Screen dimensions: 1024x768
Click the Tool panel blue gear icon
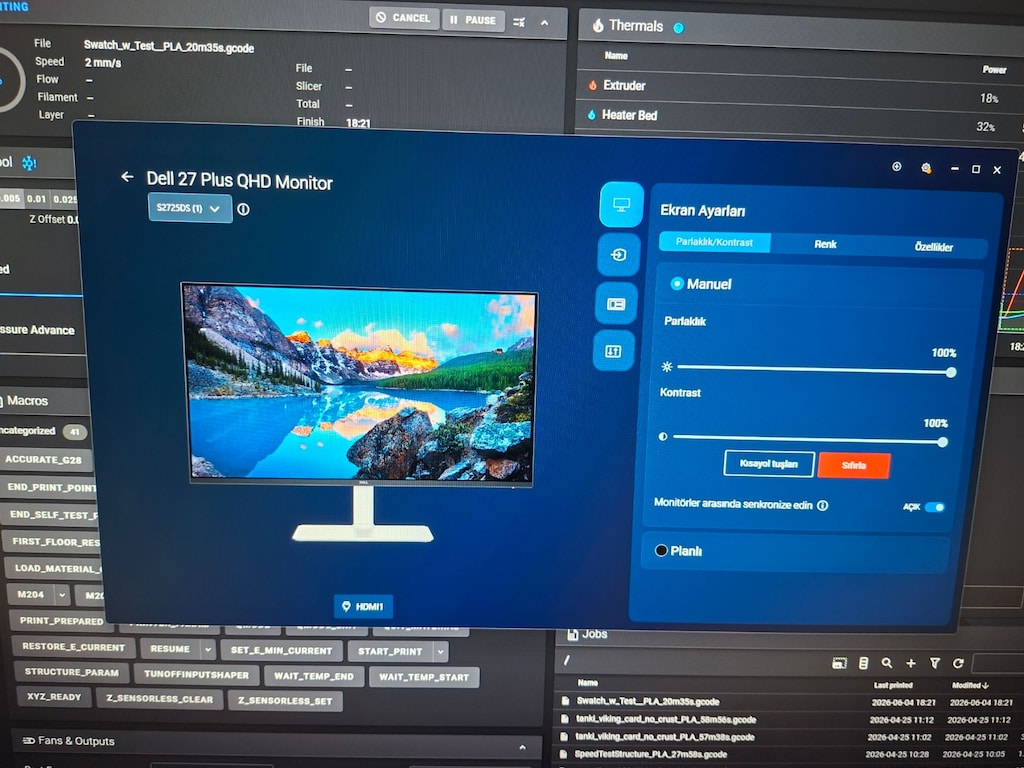tap(29, 163)
